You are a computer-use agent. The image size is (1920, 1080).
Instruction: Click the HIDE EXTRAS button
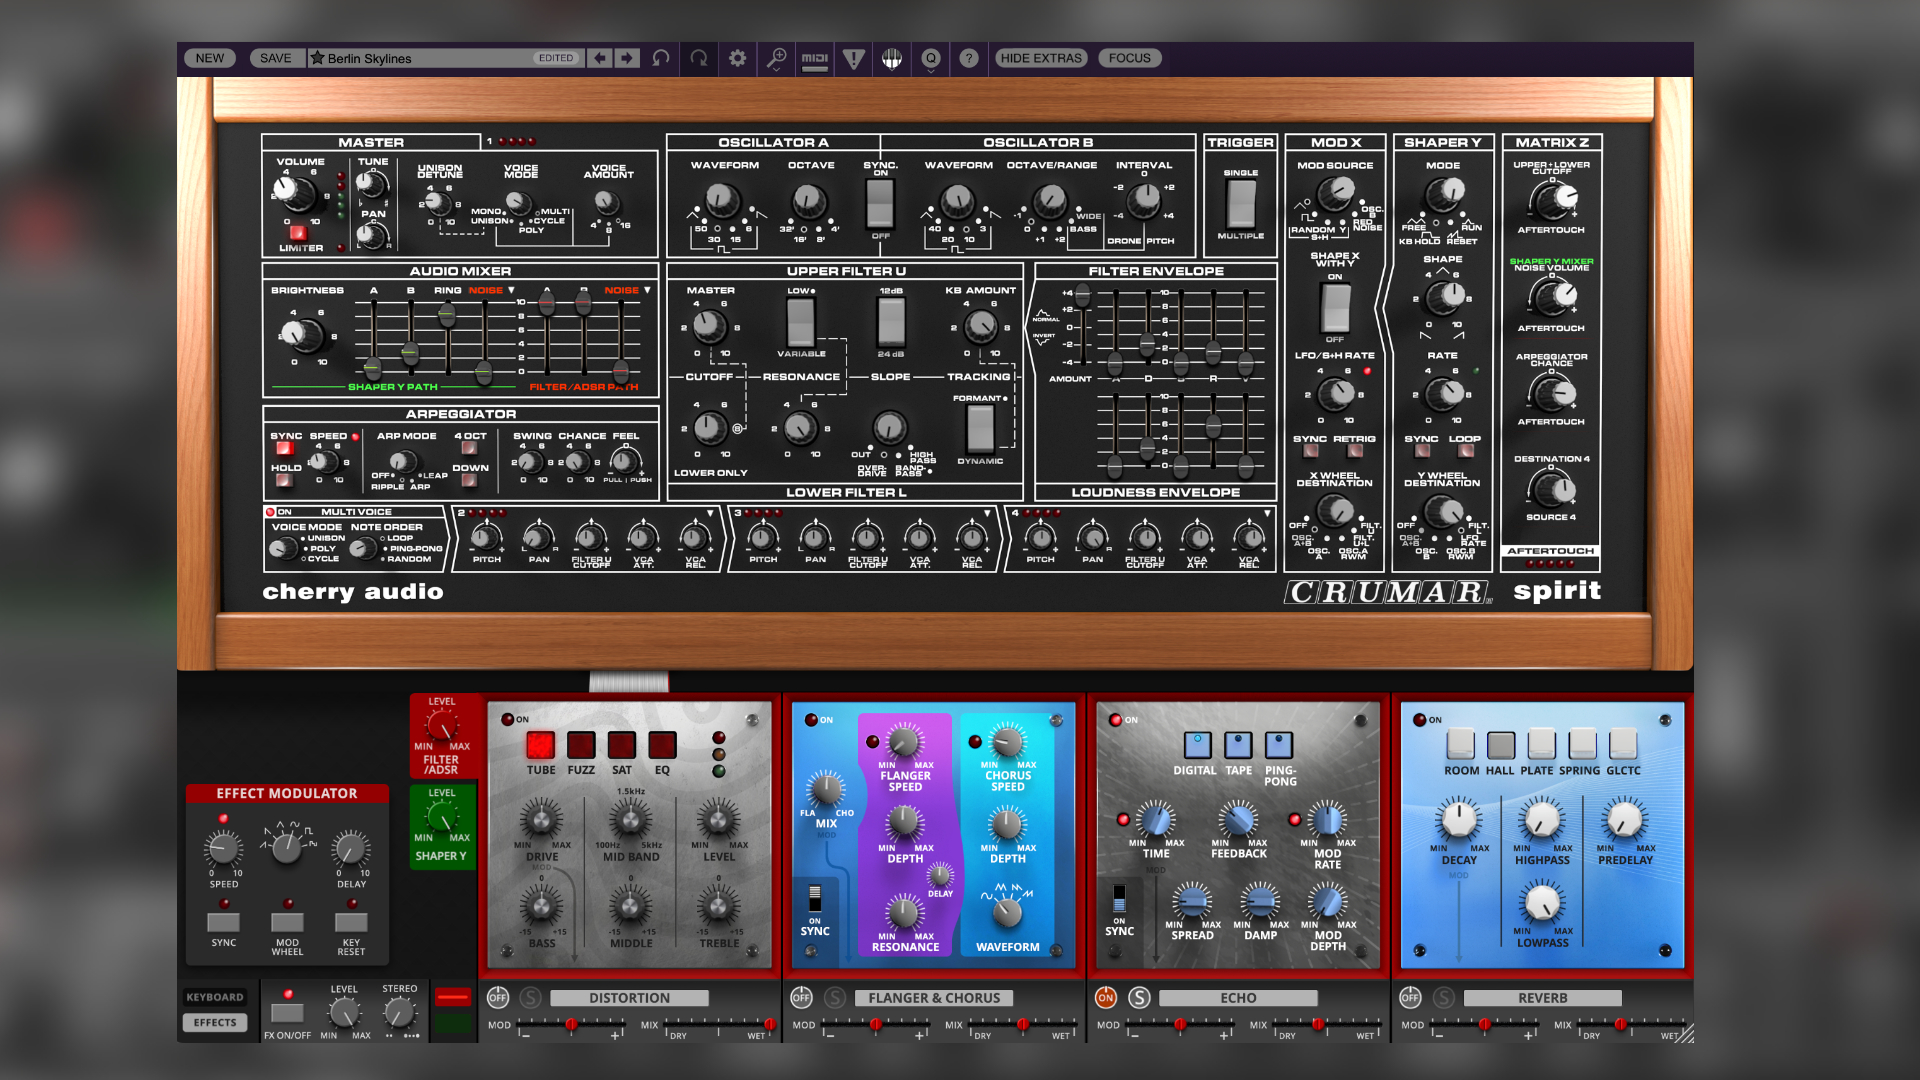[x=1040, y=58]
